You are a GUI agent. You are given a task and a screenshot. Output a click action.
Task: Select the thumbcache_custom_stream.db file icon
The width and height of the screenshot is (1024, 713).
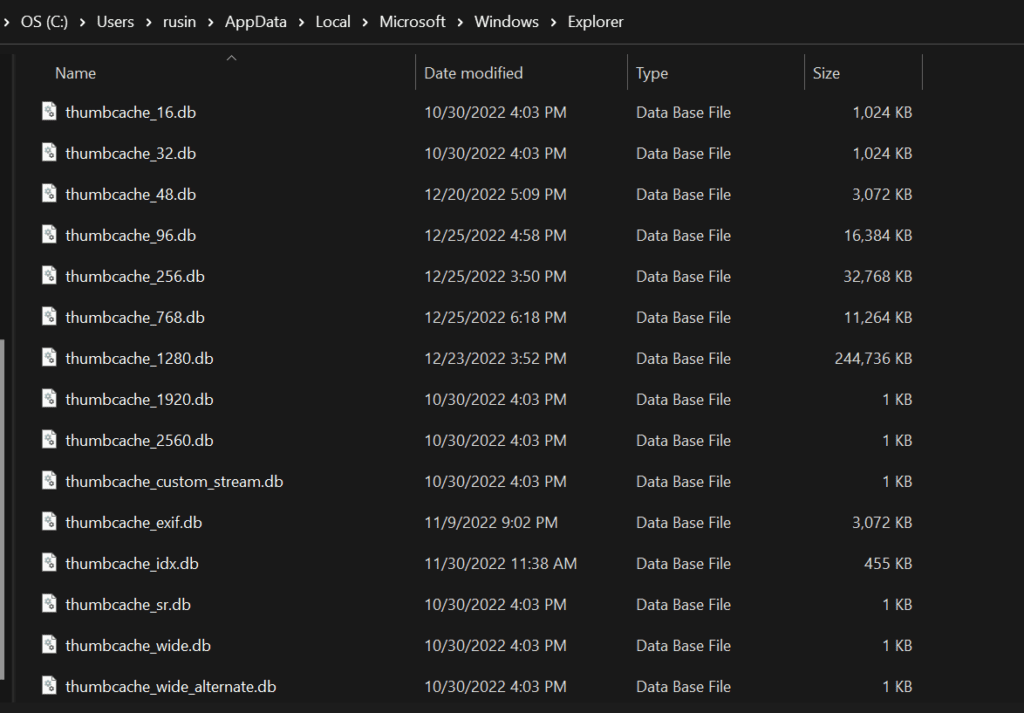pyautogui.click(x=50, y=481)
